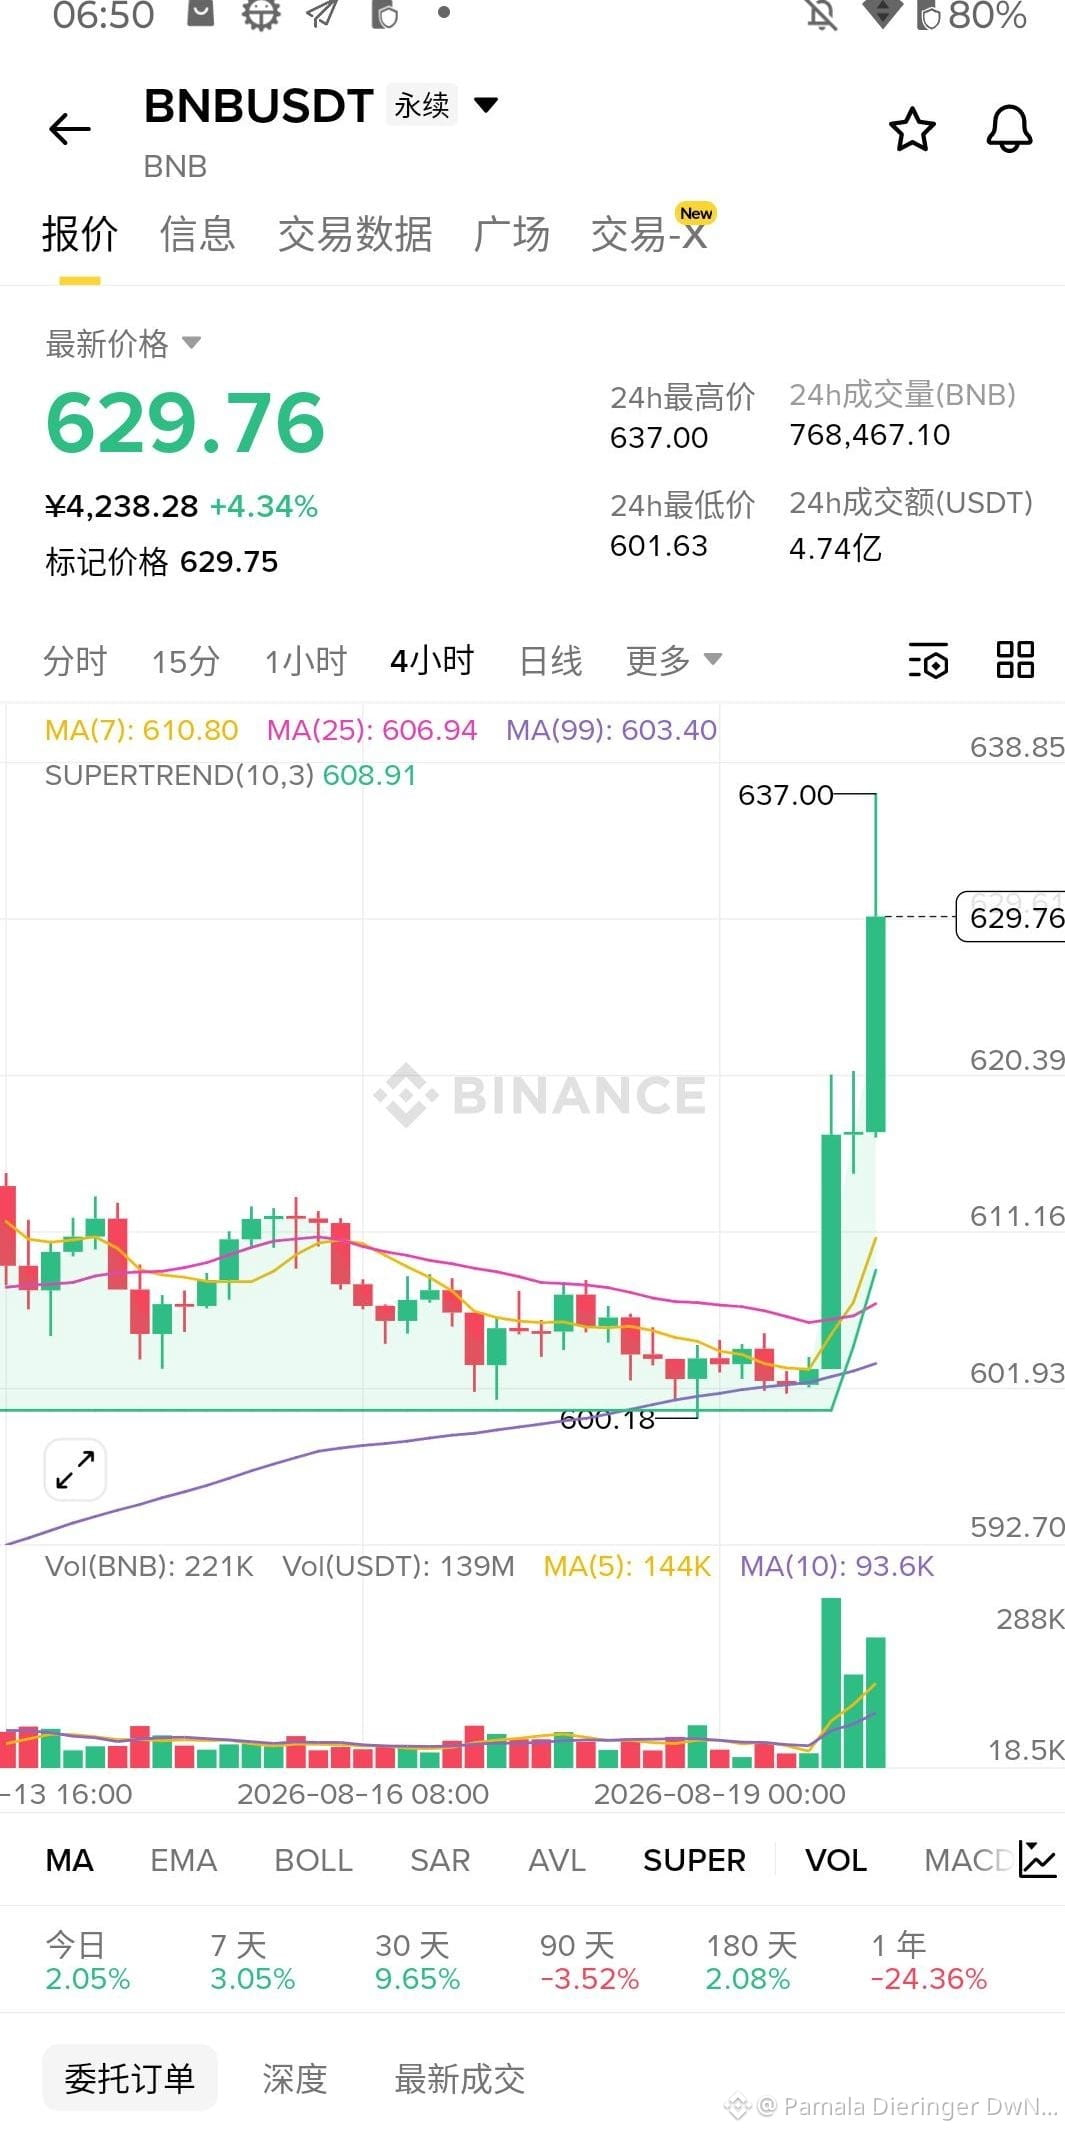The width and height of the screenshot is (1065, 2131).
Task: Toggle the VOL sub-indicator
Action: [836, 1860]
